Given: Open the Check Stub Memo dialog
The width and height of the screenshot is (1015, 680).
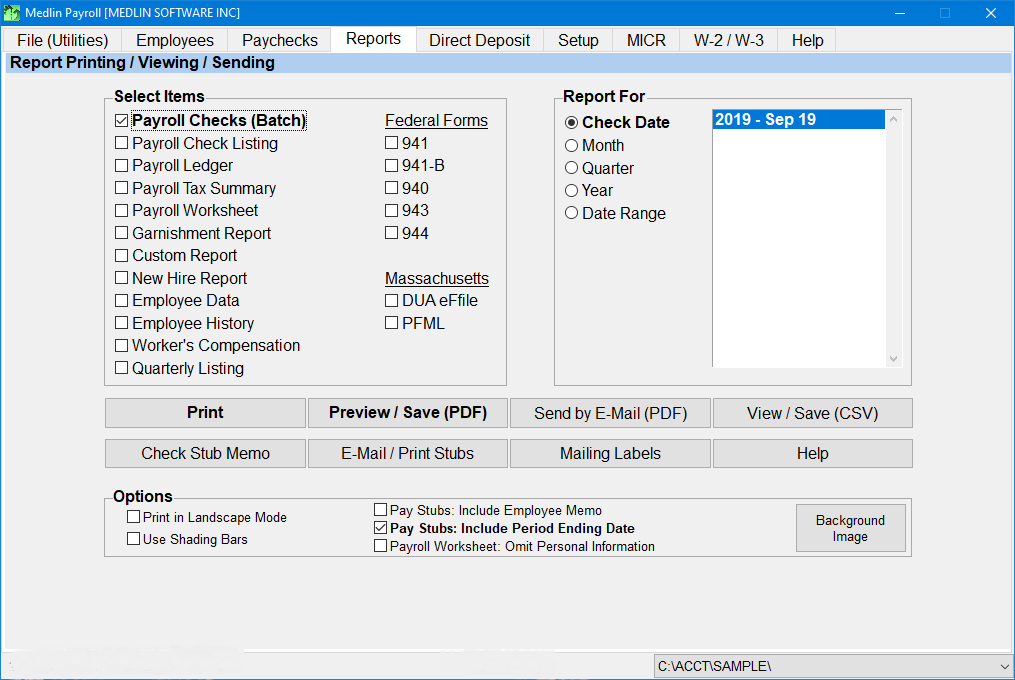Looking at the screenshot, I should [204, 453].
